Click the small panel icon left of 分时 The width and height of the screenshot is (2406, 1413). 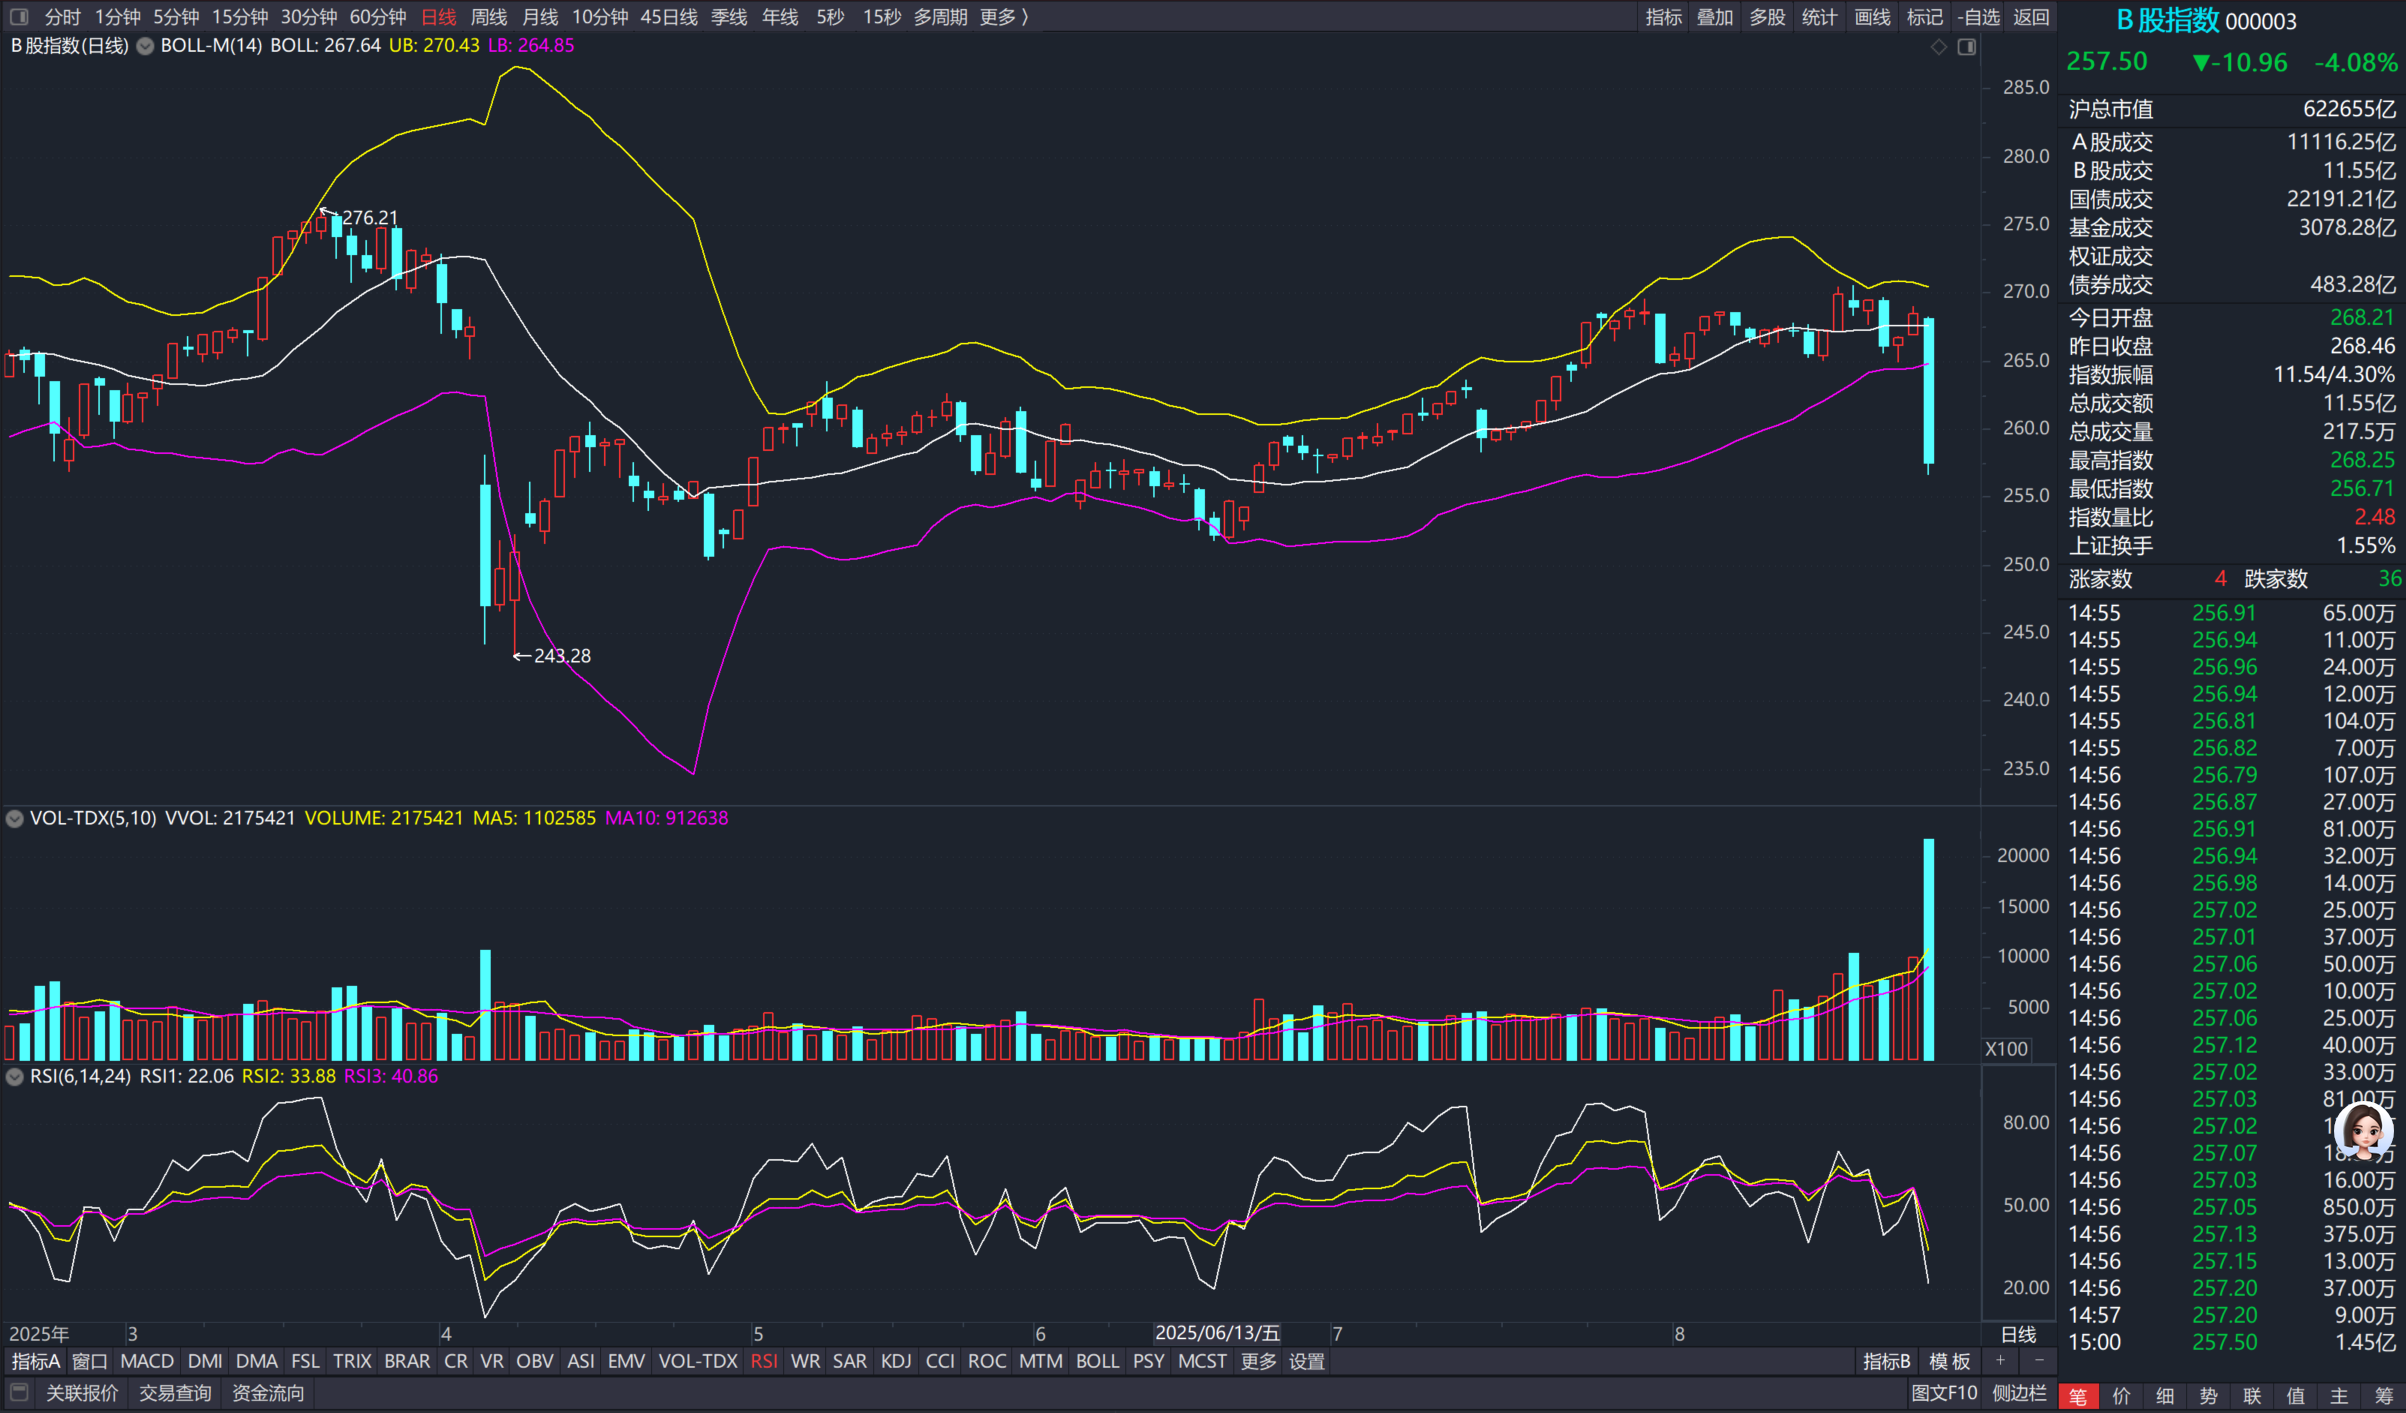pyautogui.click(x=19, y=17)
